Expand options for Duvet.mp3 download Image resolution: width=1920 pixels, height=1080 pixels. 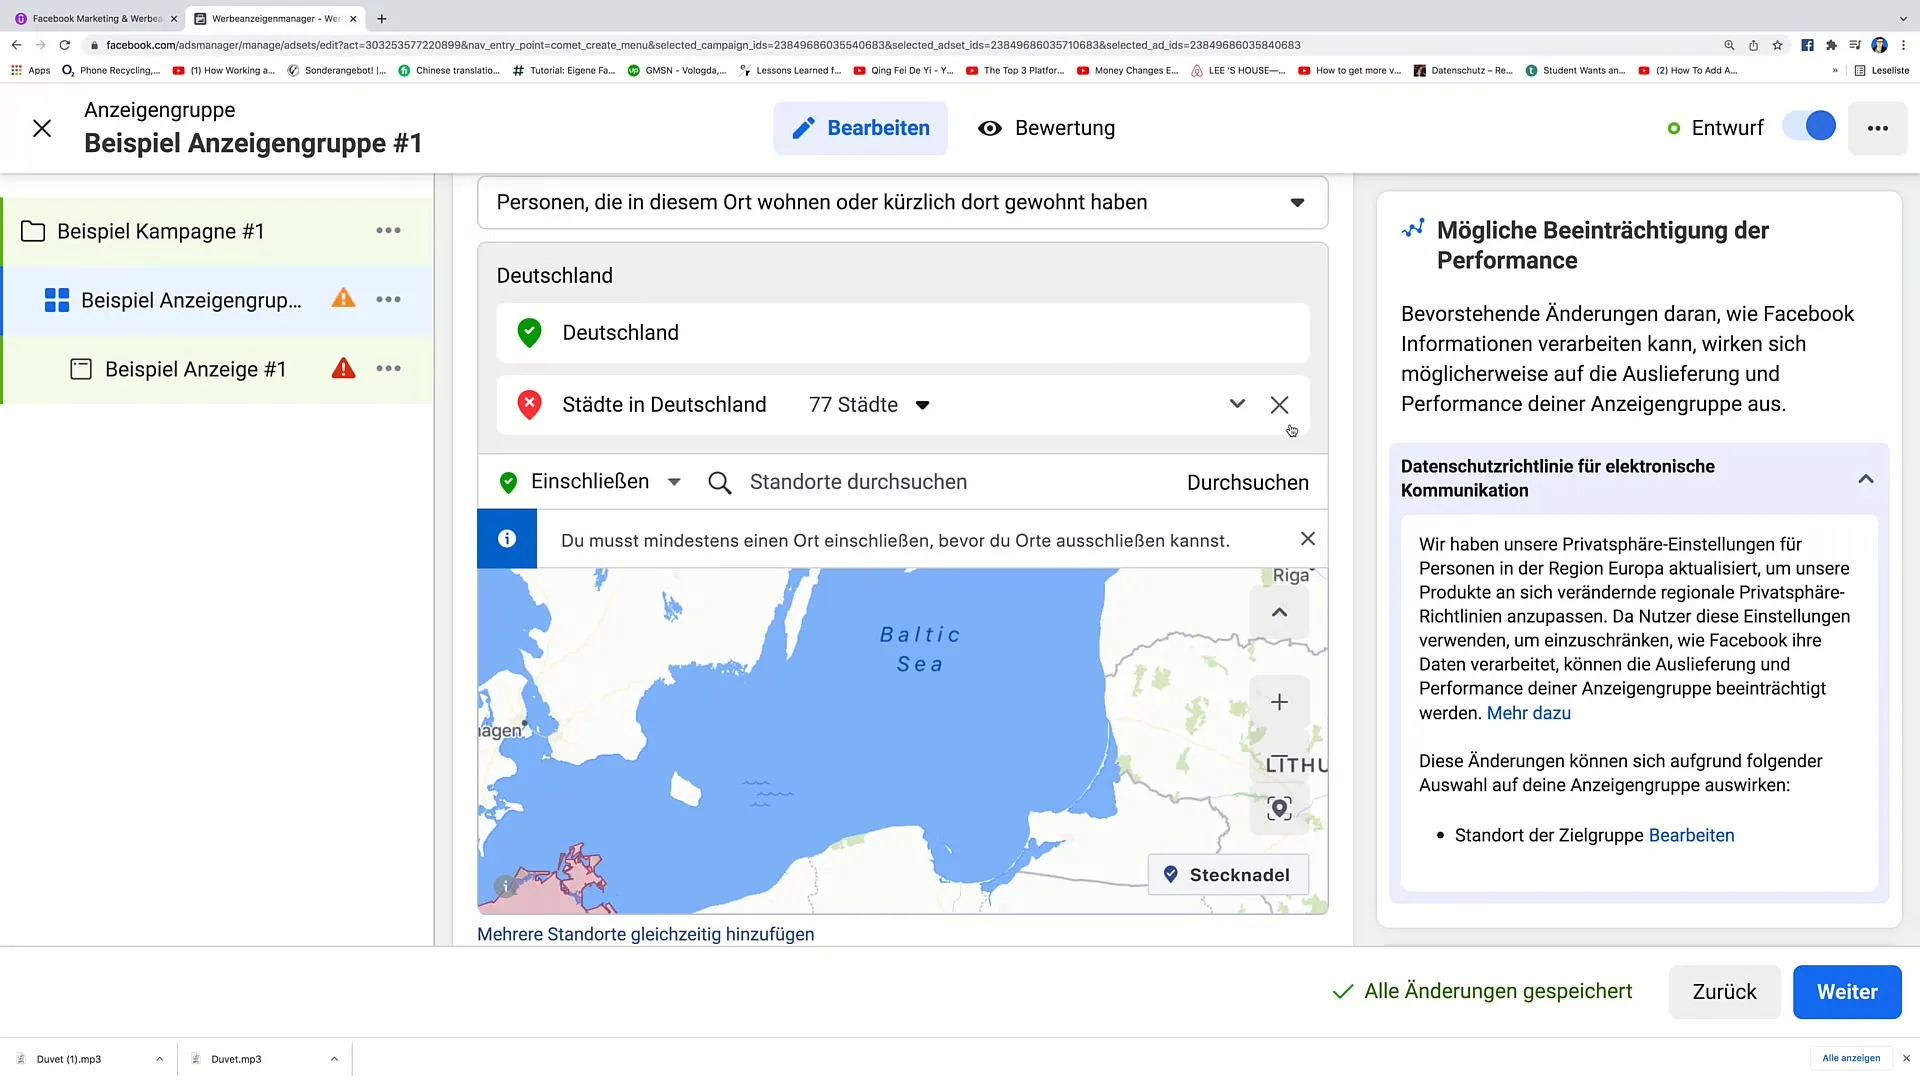pos(334,1059)
